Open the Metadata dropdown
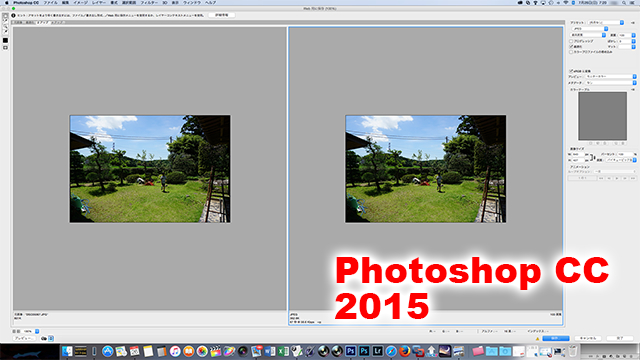 (x=611, y=83)
